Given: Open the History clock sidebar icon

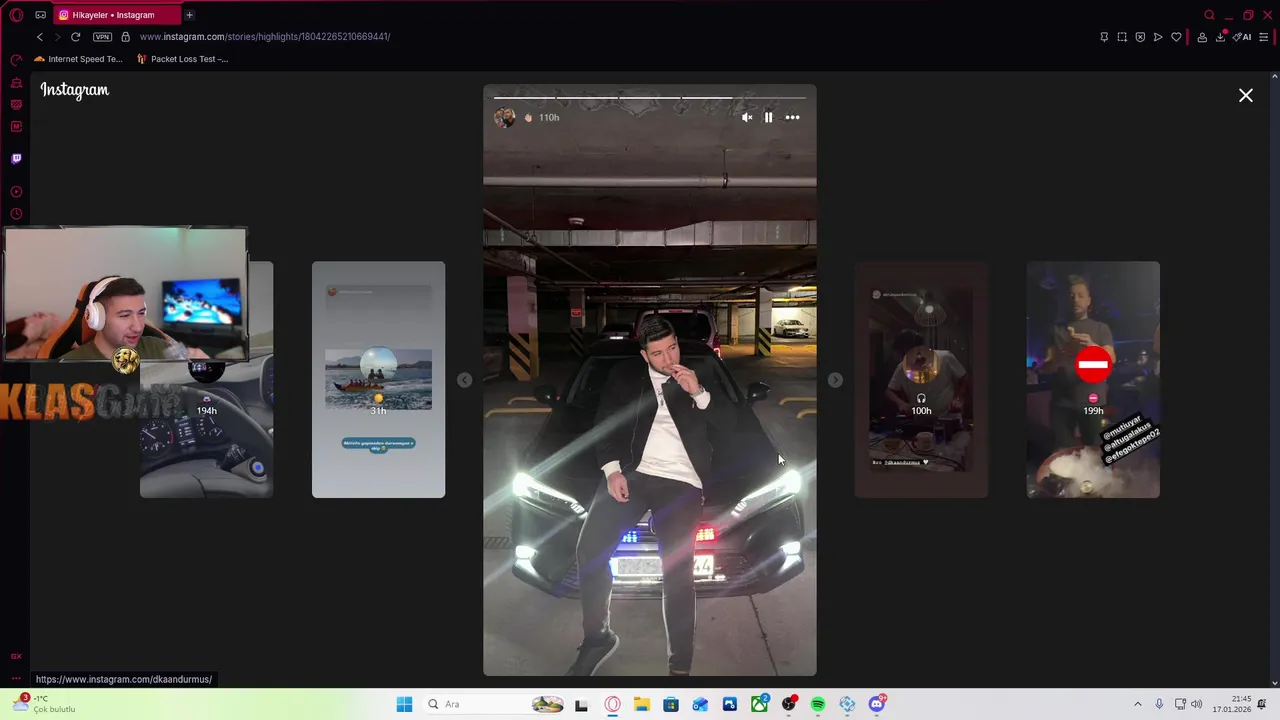Looking at the screenshot, I should pos(16,214).
